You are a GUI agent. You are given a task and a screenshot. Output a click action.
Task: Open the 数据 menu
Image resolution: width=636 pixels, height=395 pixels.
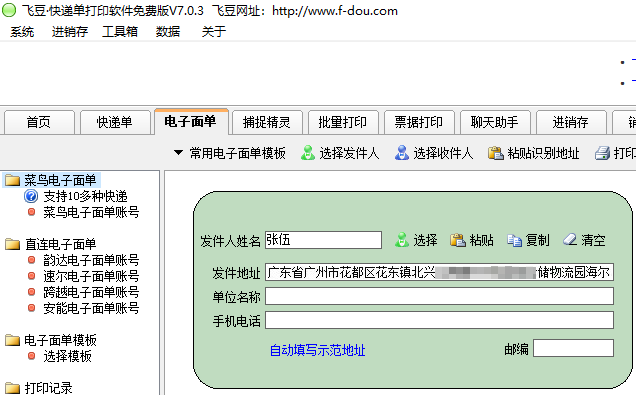168,32
